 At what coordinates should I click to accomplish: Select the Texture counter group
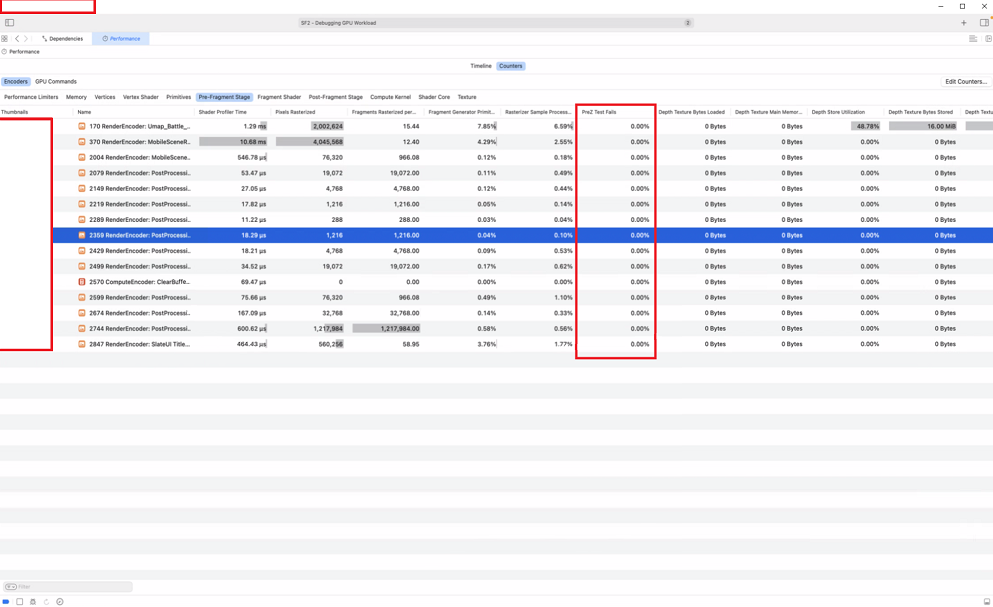[x=467, y=97]
